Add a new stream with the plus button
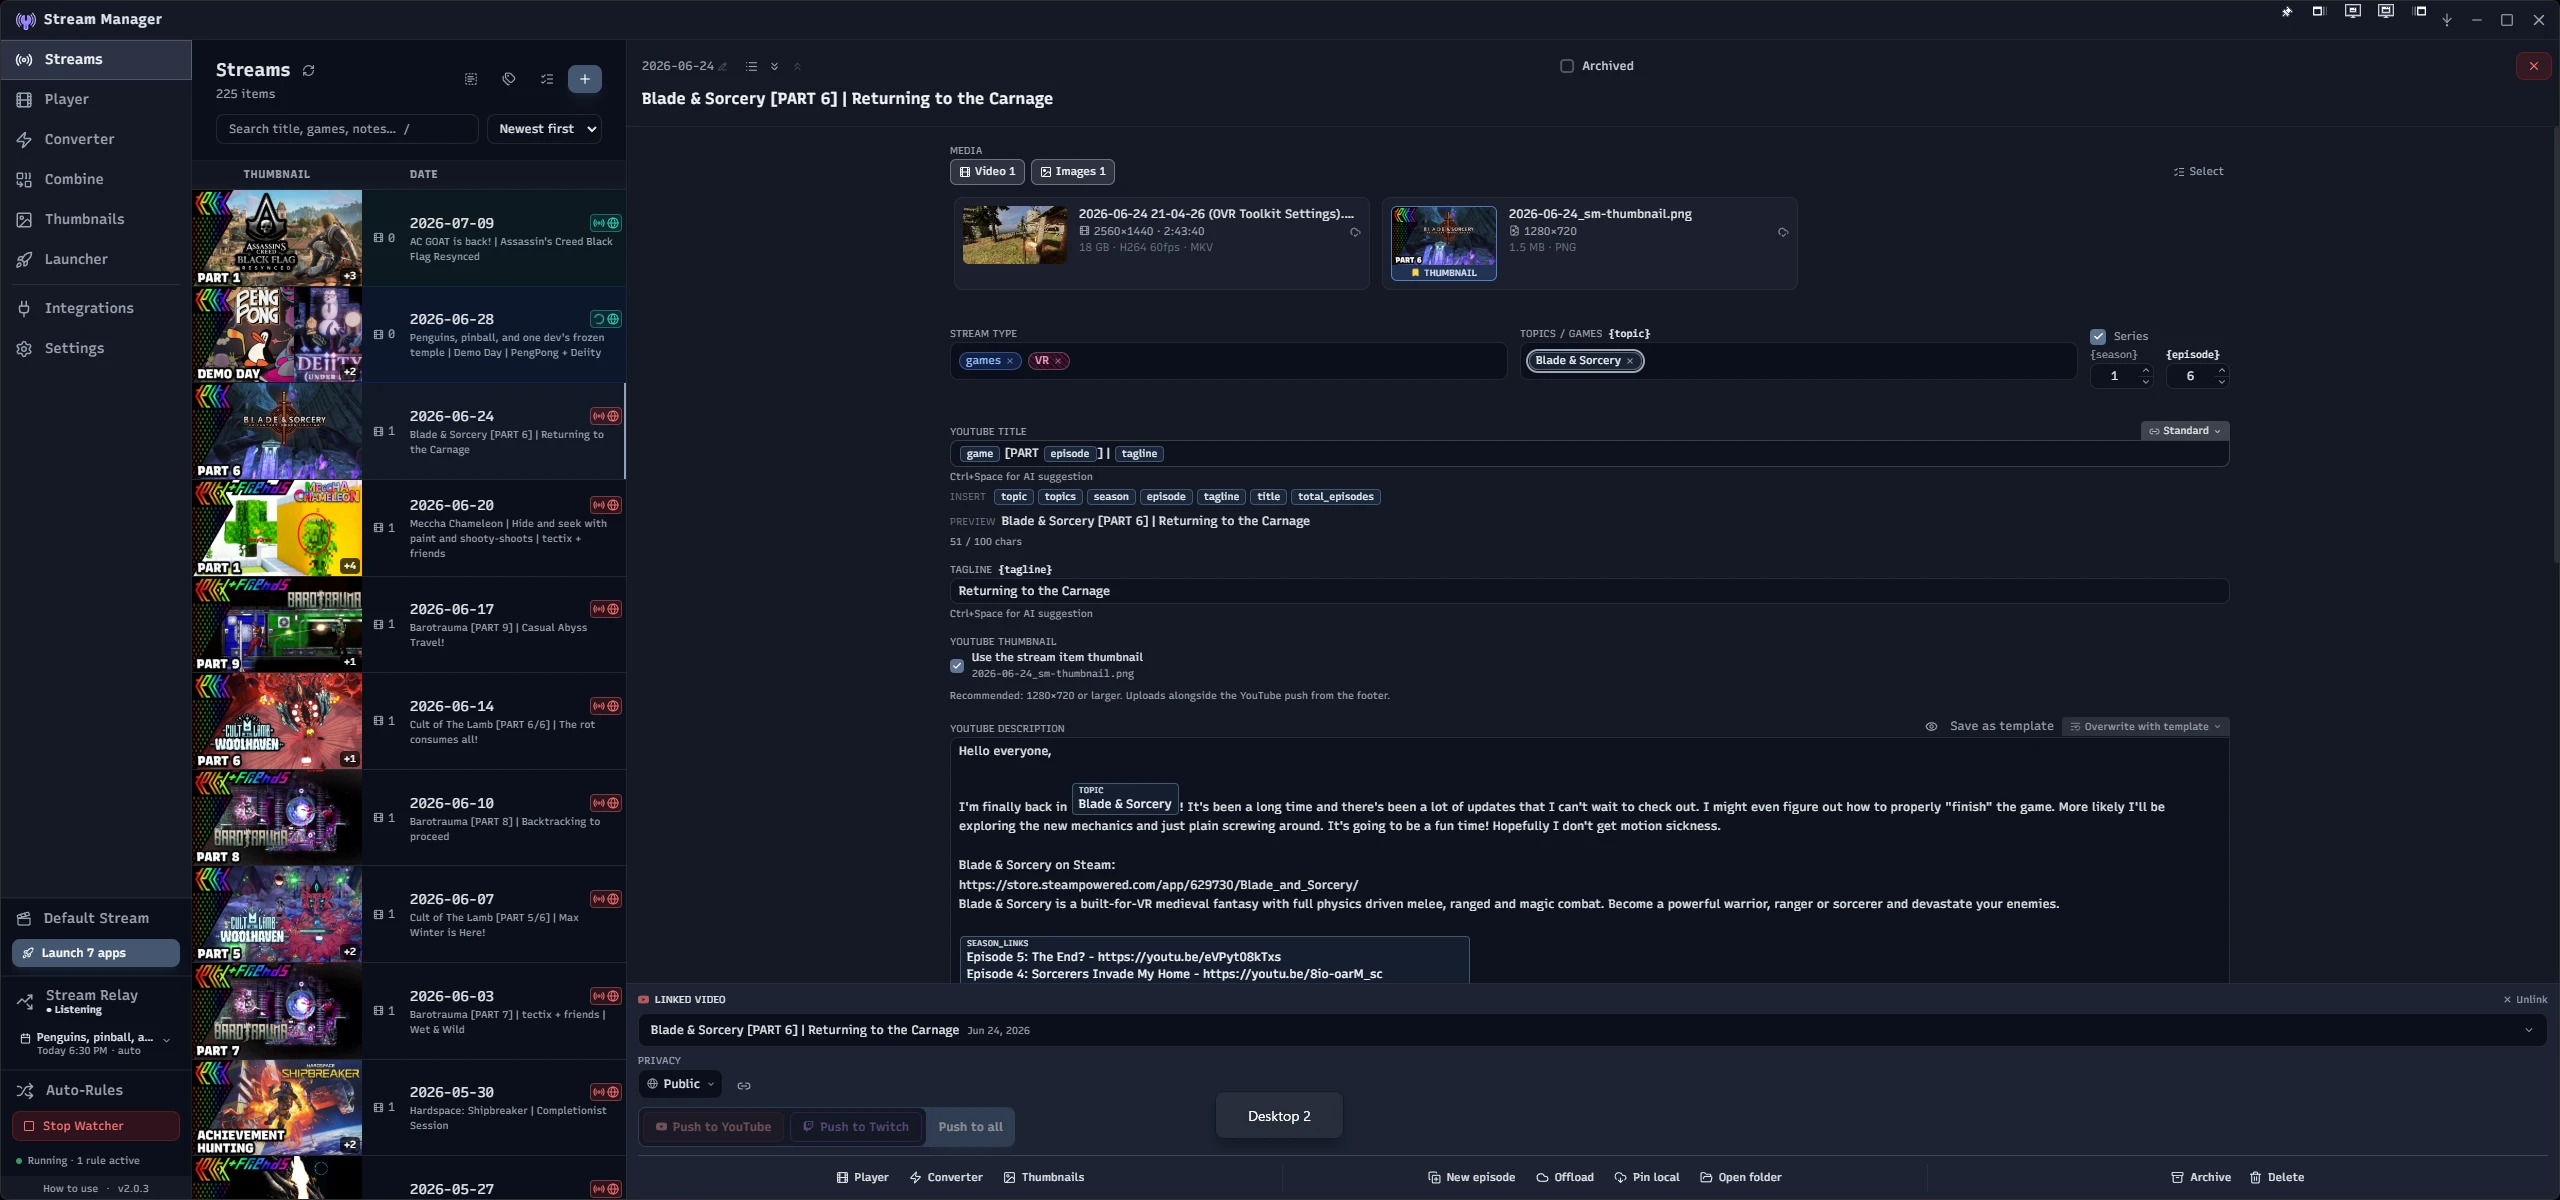2560x1200 pixels. point(585,79)
